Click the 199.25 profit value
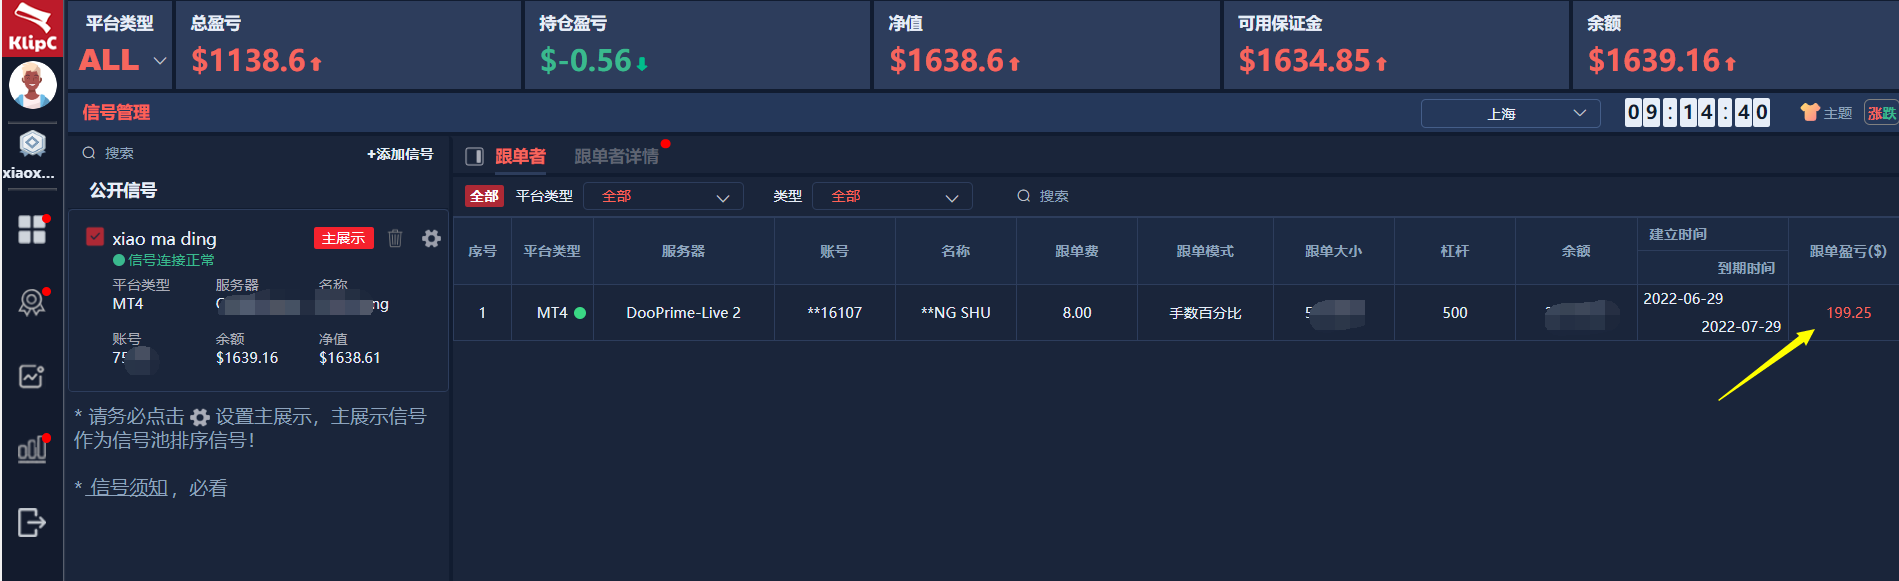The image size is (1899, 581). point(1848,313)
